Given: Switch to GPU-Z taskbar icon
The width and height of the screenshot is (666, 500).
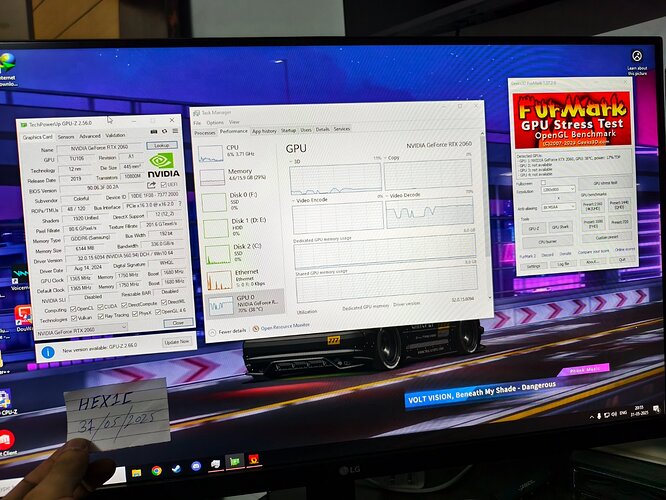Looking at the screenshot, I should tap(235, 461).
